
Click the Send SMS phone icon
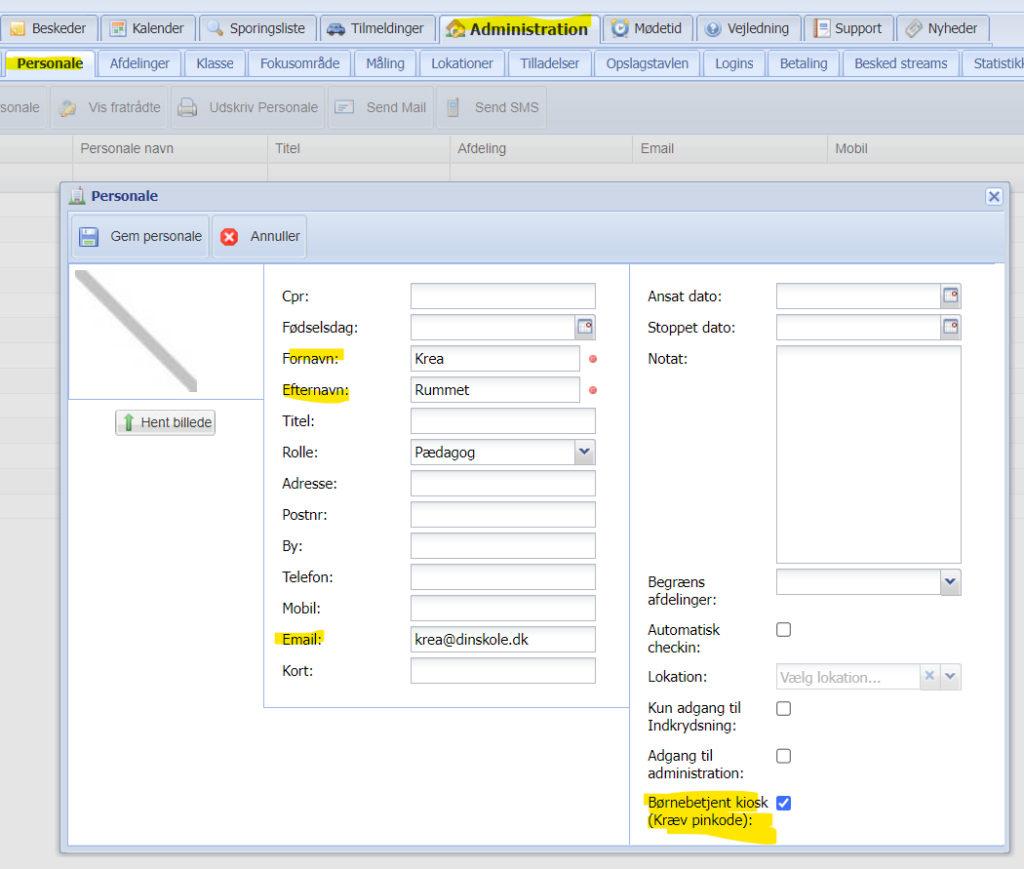(454, 107)
